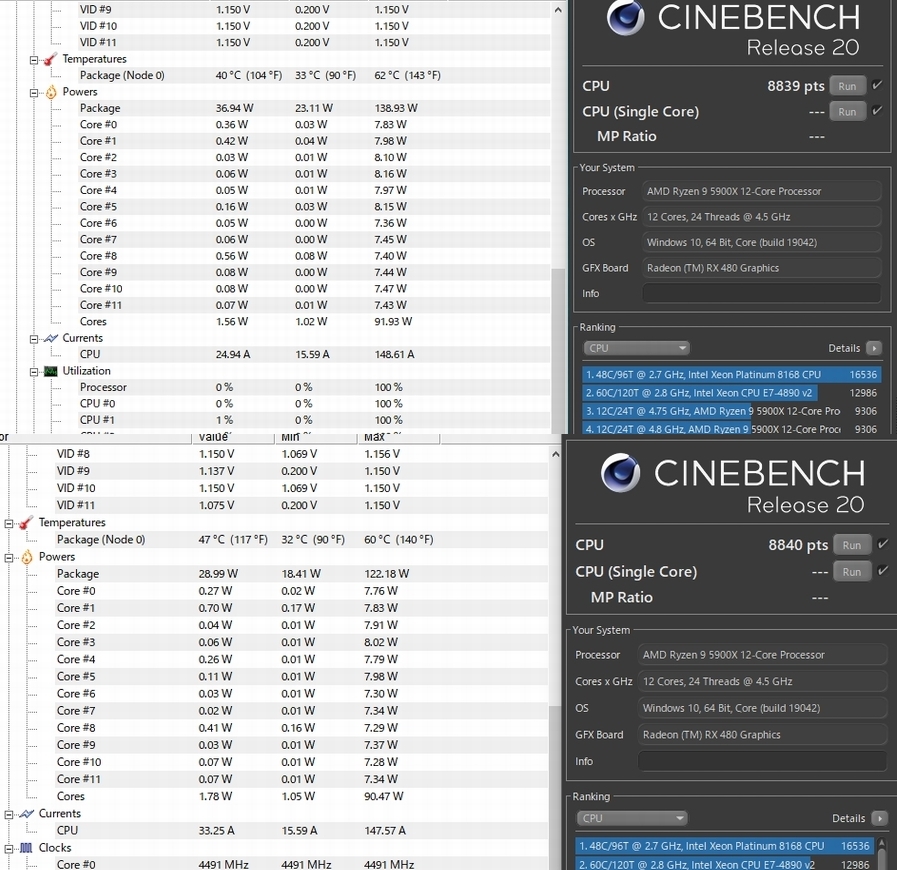Click the Utilization chip icon

point(51,371)
